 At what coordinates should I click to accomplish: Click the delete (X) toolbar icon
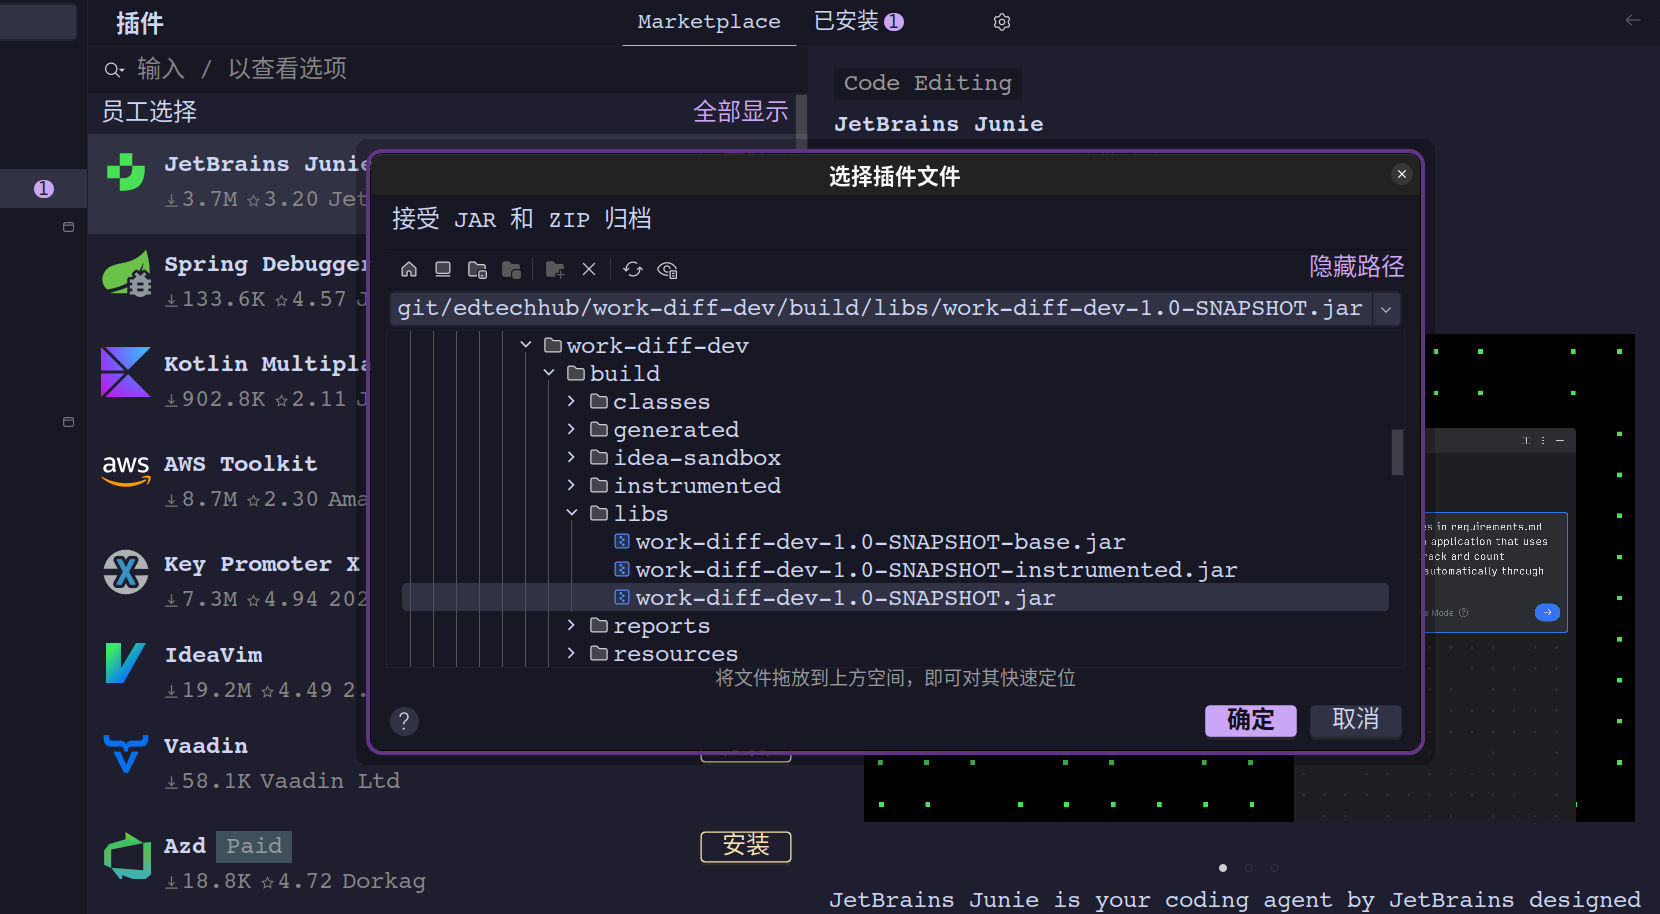pos(589,269)
